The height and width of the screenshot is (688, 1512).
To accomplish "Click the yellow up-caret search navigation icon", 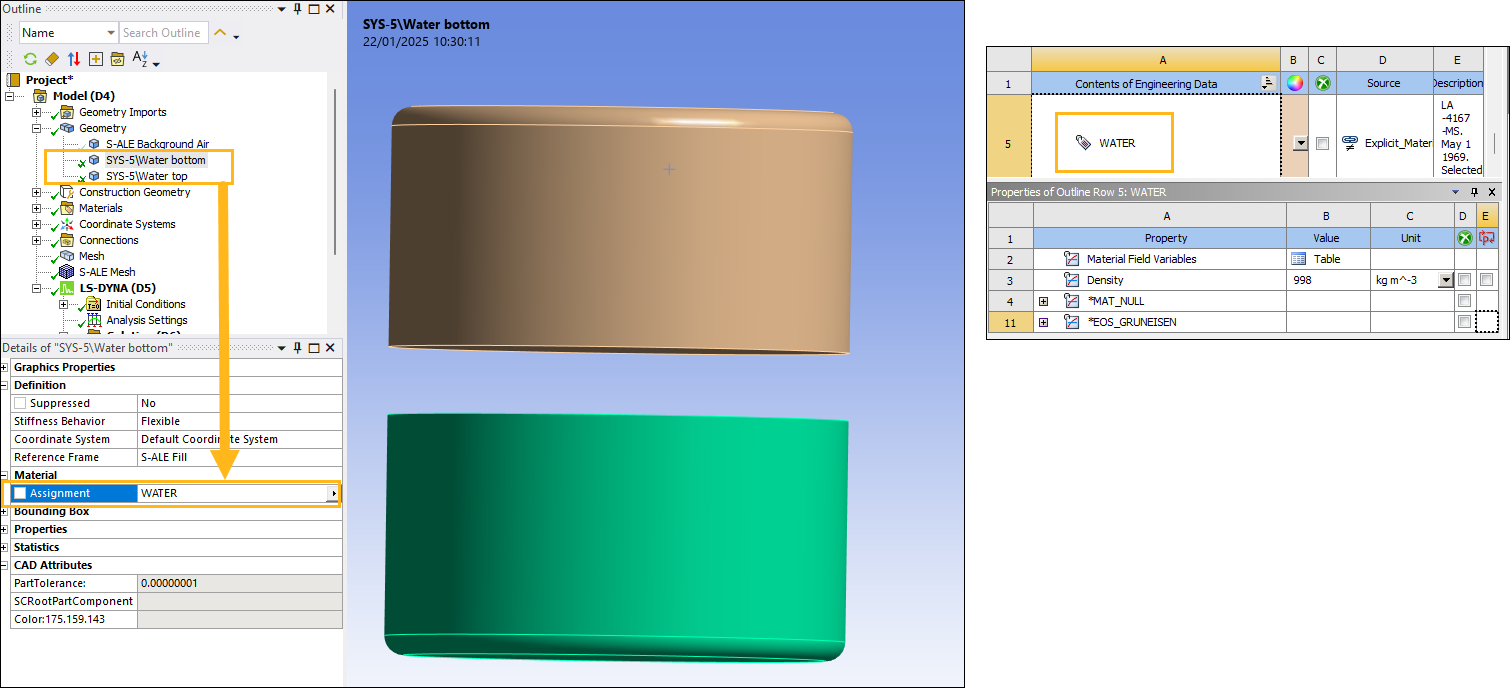I will 220,33.
